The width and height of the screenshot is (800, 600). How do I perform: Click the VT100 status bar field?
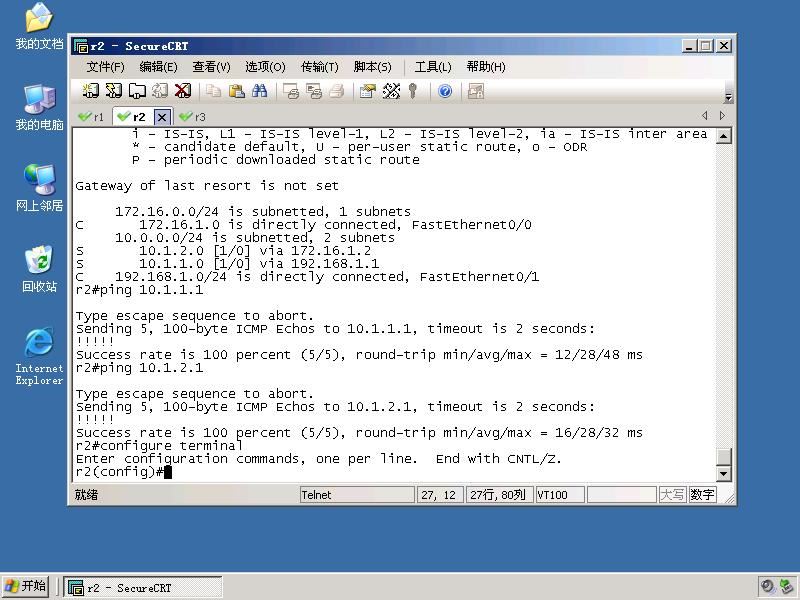[560, 495]
